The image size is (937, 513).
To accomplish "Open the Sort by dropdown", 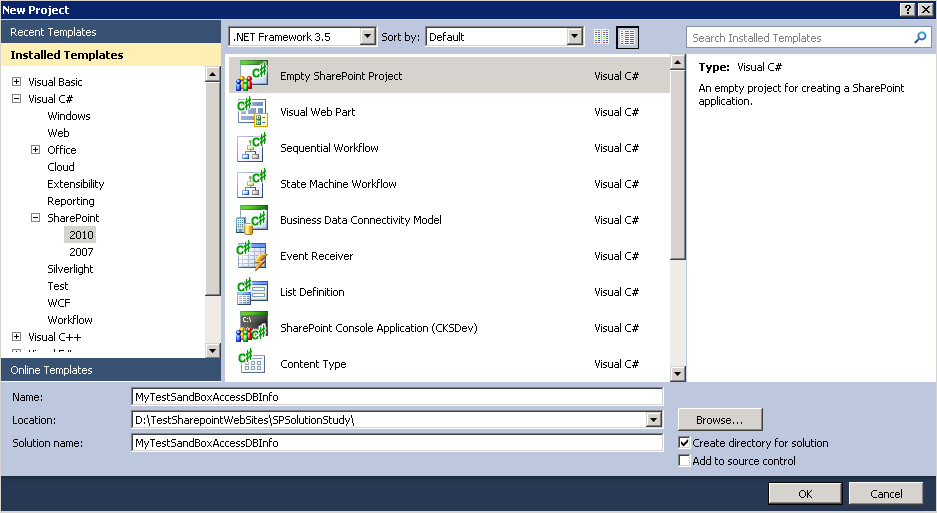I will pos(575,37).
